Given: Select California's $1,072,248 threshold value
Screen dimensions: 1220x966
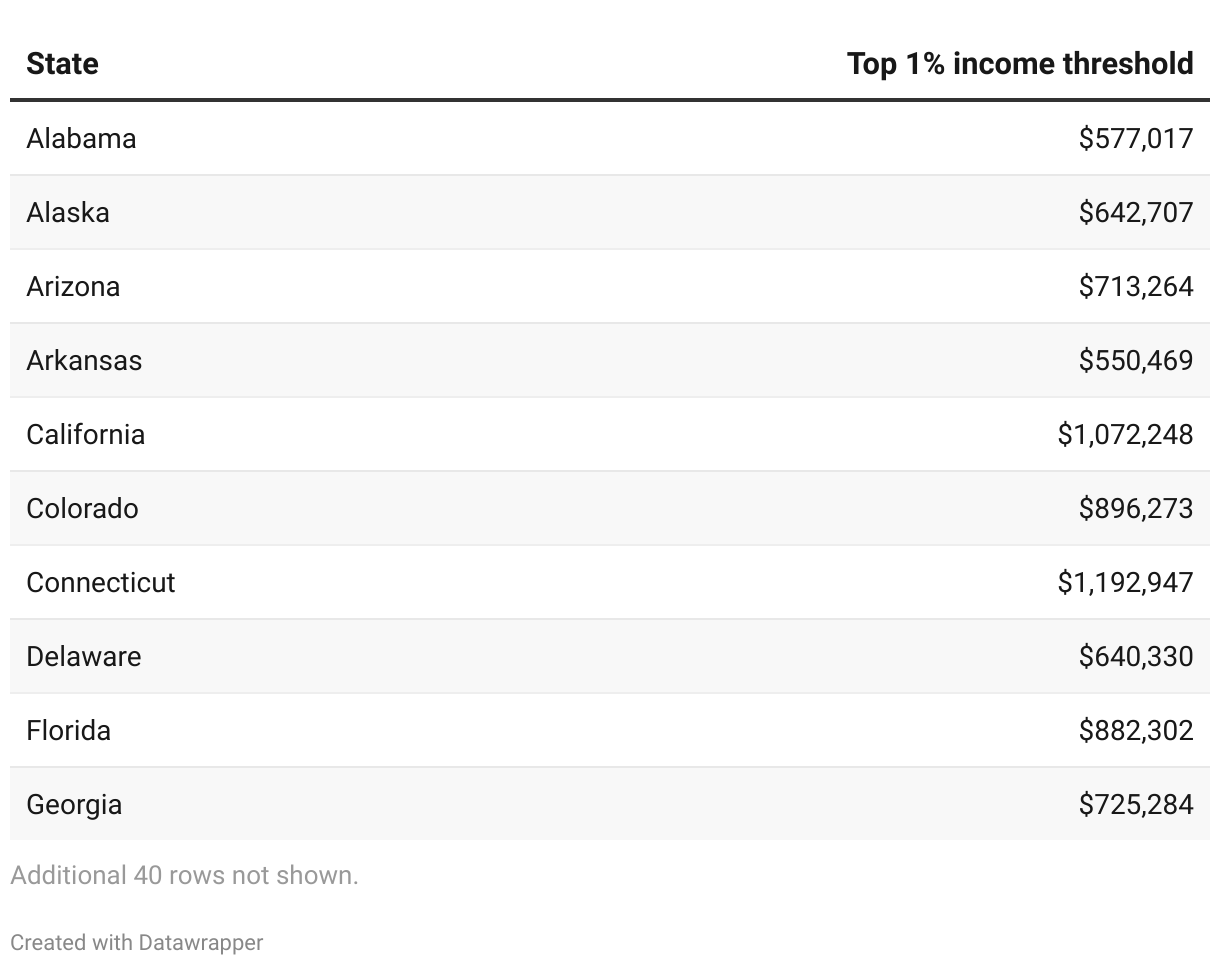Looking at the screenshot, I should point(1125,434).
